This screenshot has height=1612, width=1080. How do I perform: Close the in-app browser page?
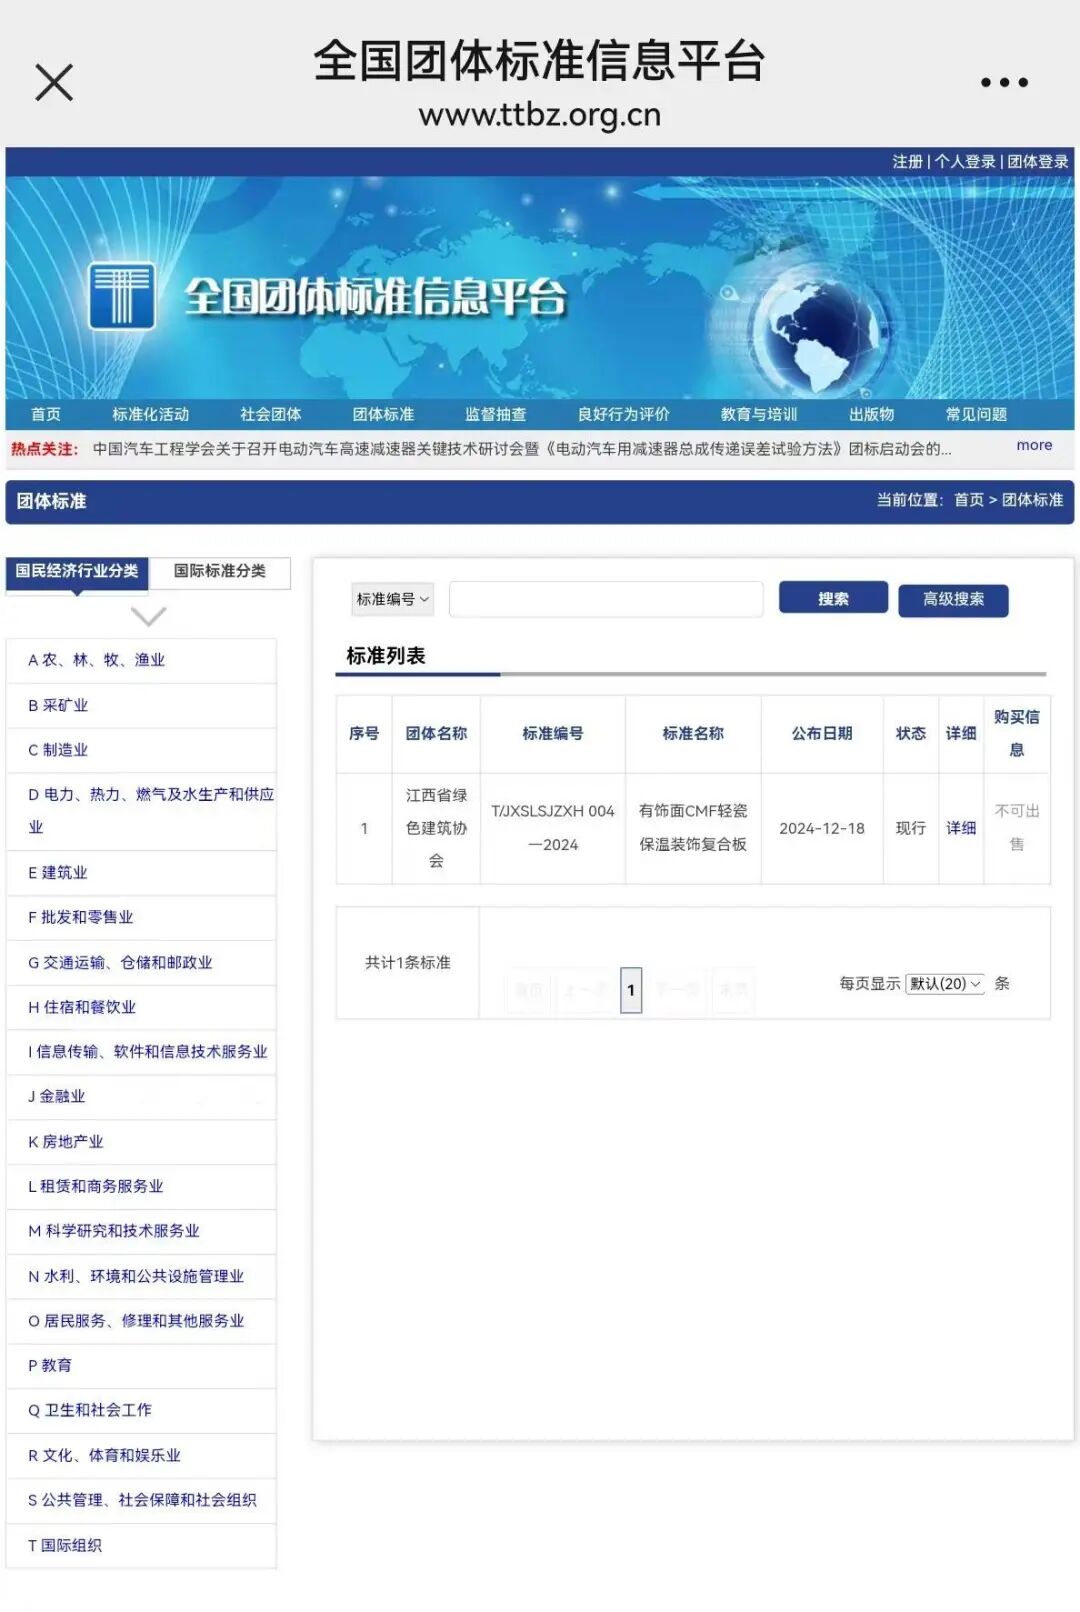point(54,82)
